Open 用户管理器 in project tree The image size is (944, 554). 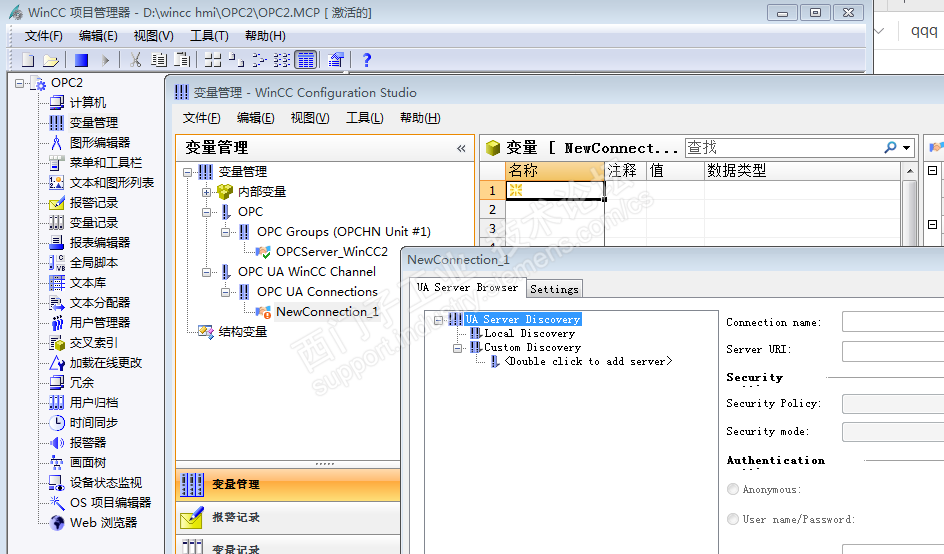pos(100,323)
